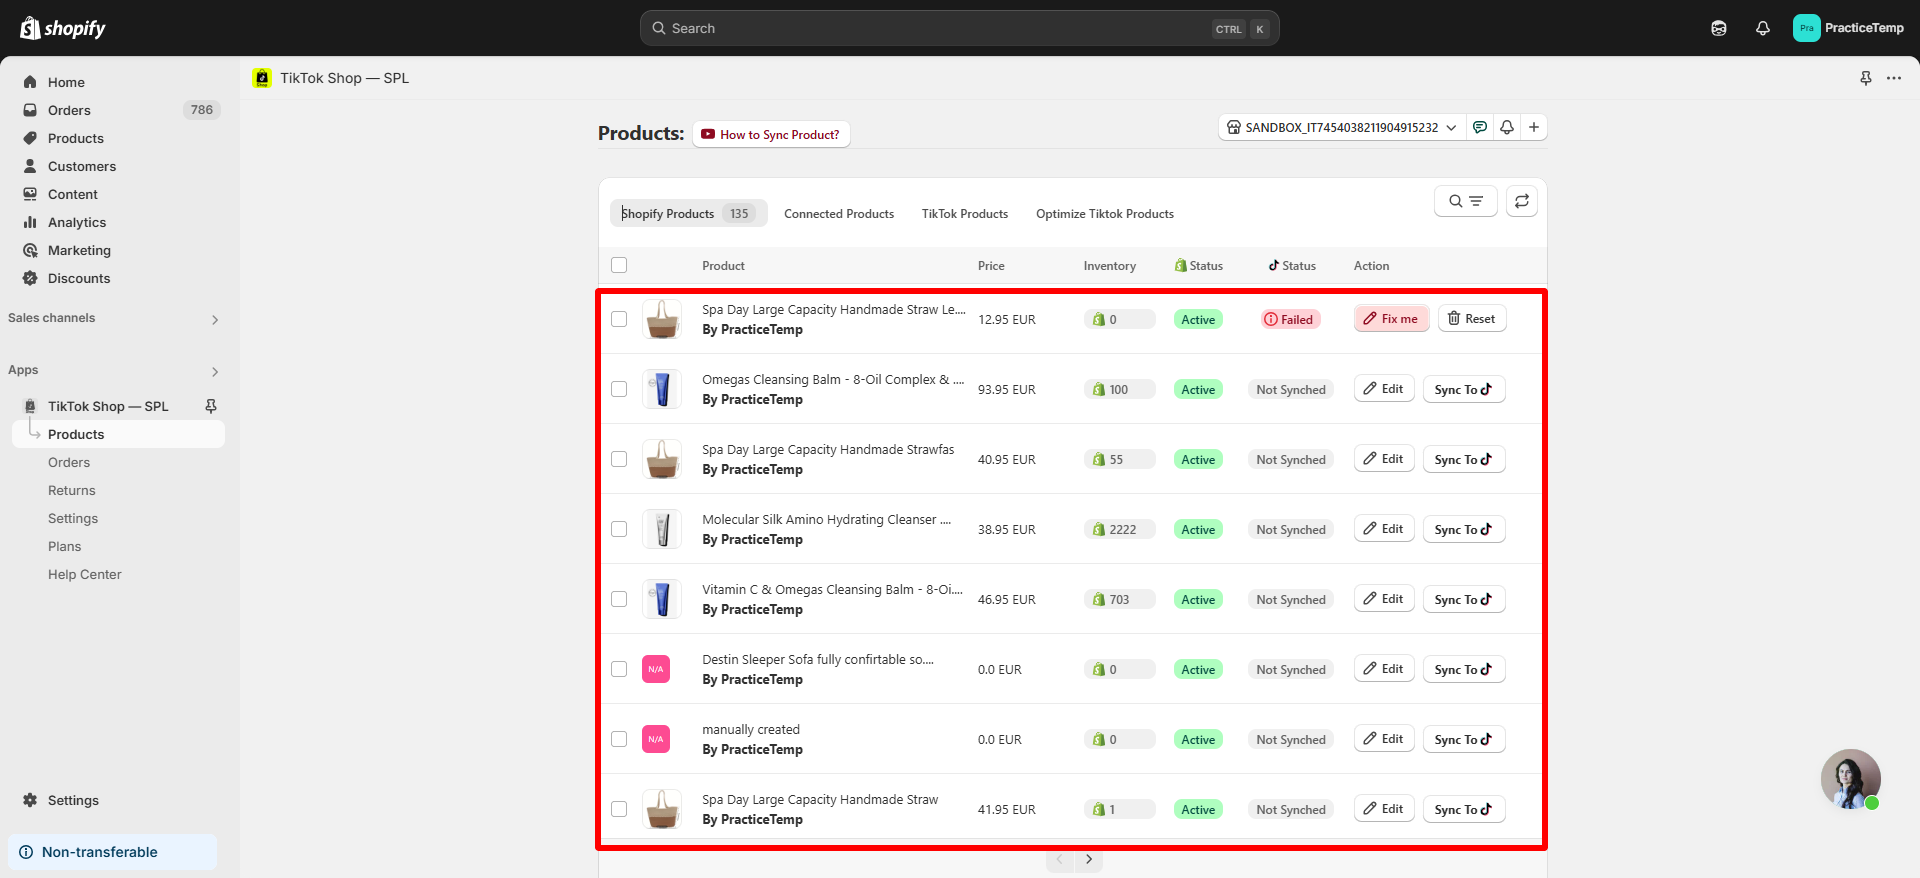Go to the previous page of products
The height and width of the screenshot is (878, 1920).
point(1060,859)
